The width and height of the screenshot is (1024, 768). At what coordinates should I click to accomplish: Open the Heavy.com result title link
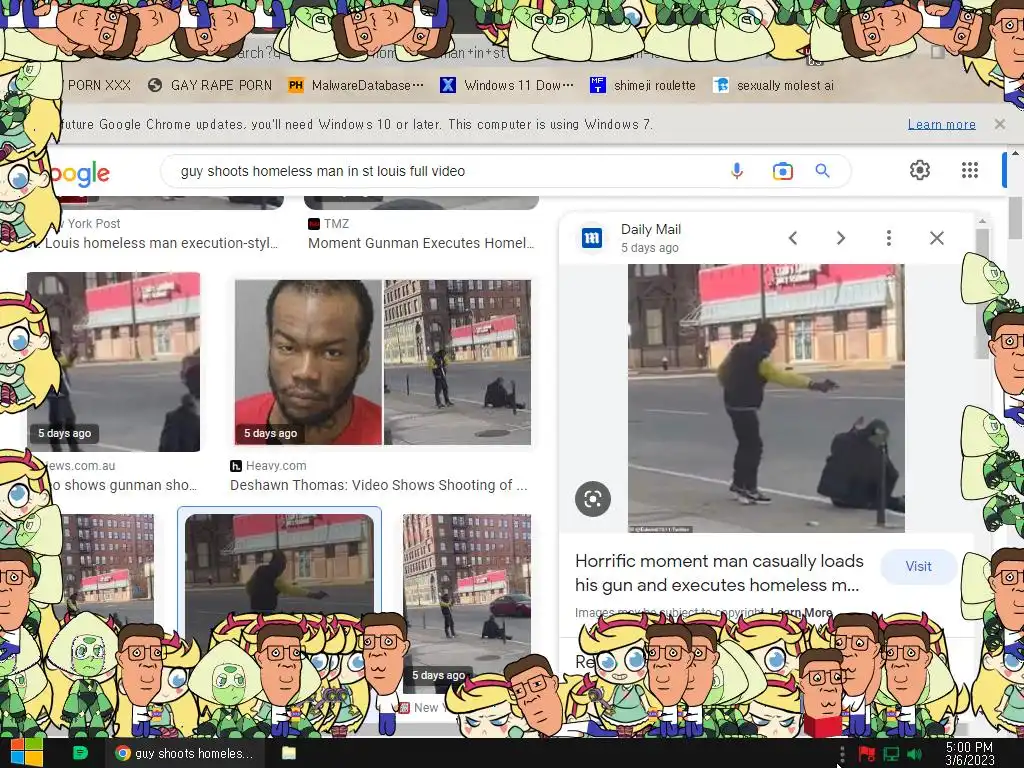[379, 485]
